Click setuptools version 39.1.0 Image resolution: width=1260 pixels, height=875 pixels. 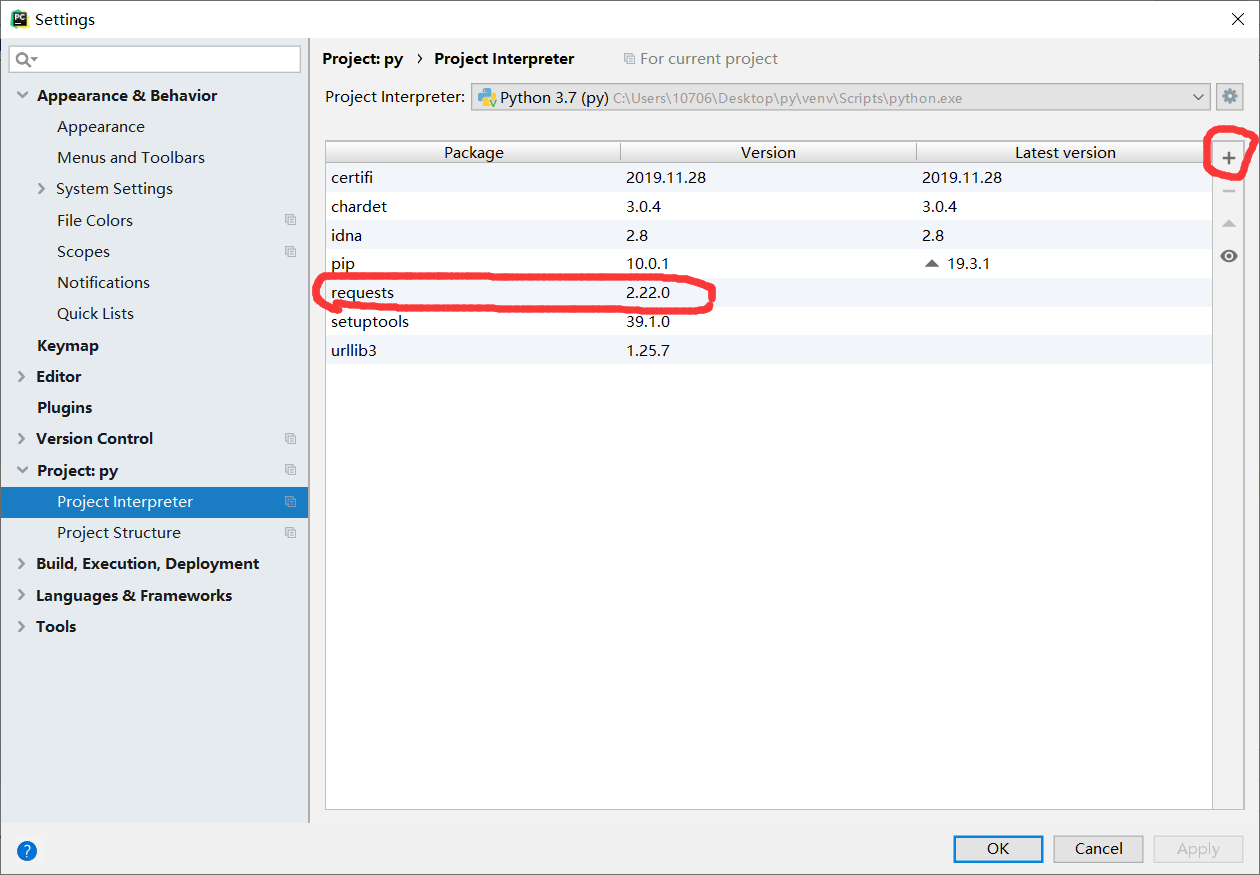[x=647, y=322]
